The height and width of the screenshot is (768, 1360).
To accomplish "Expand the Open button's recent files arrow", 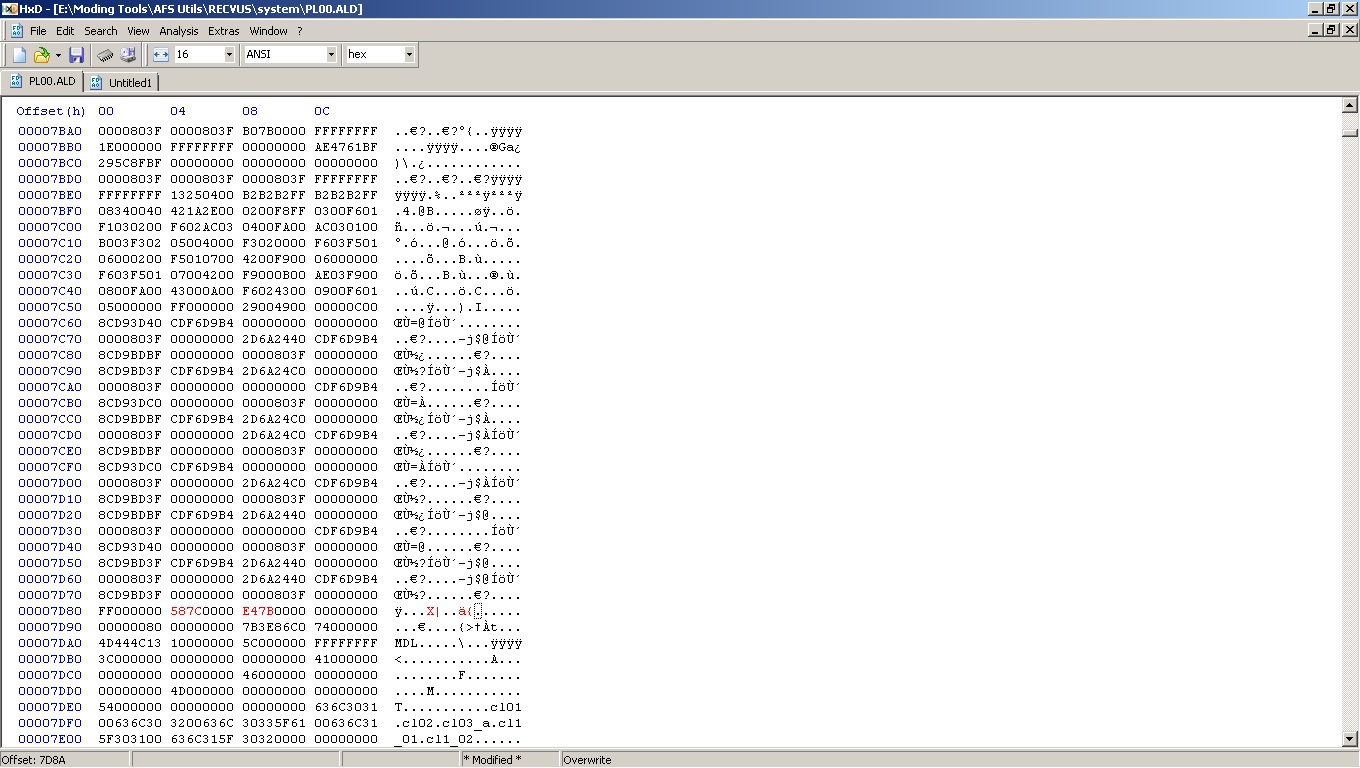I will tap(58, 55).
